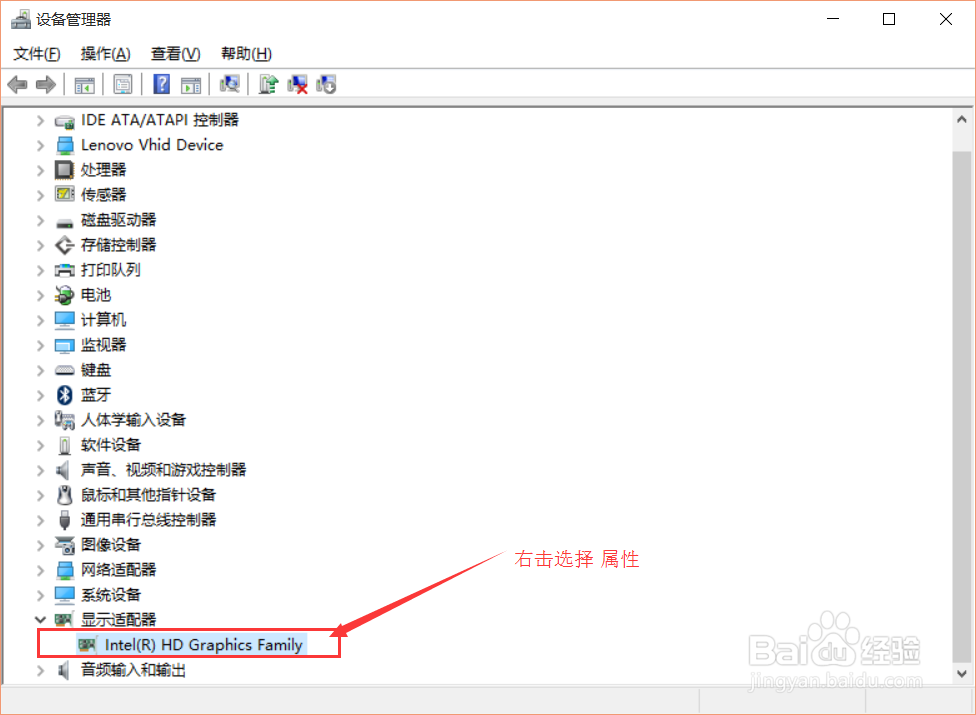
Task: Open the 查看(V) menu
Action: point(176,54)
